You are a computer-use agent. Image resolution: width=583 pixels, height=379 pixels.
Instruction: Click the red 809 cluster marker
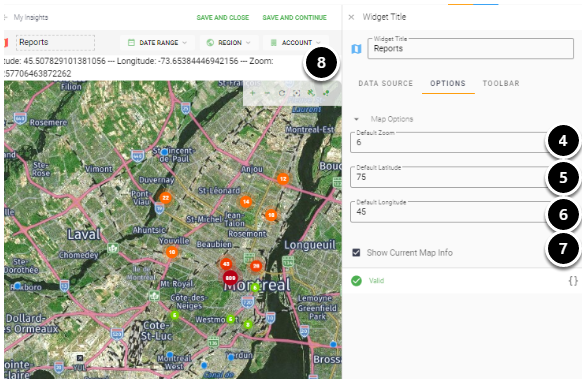pos(230,278)
